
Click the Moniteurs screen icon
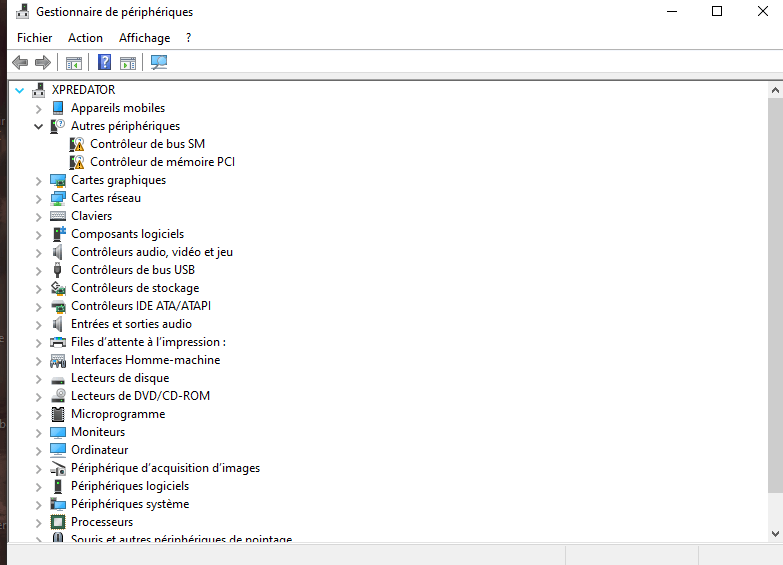click(x=58, y=432)
